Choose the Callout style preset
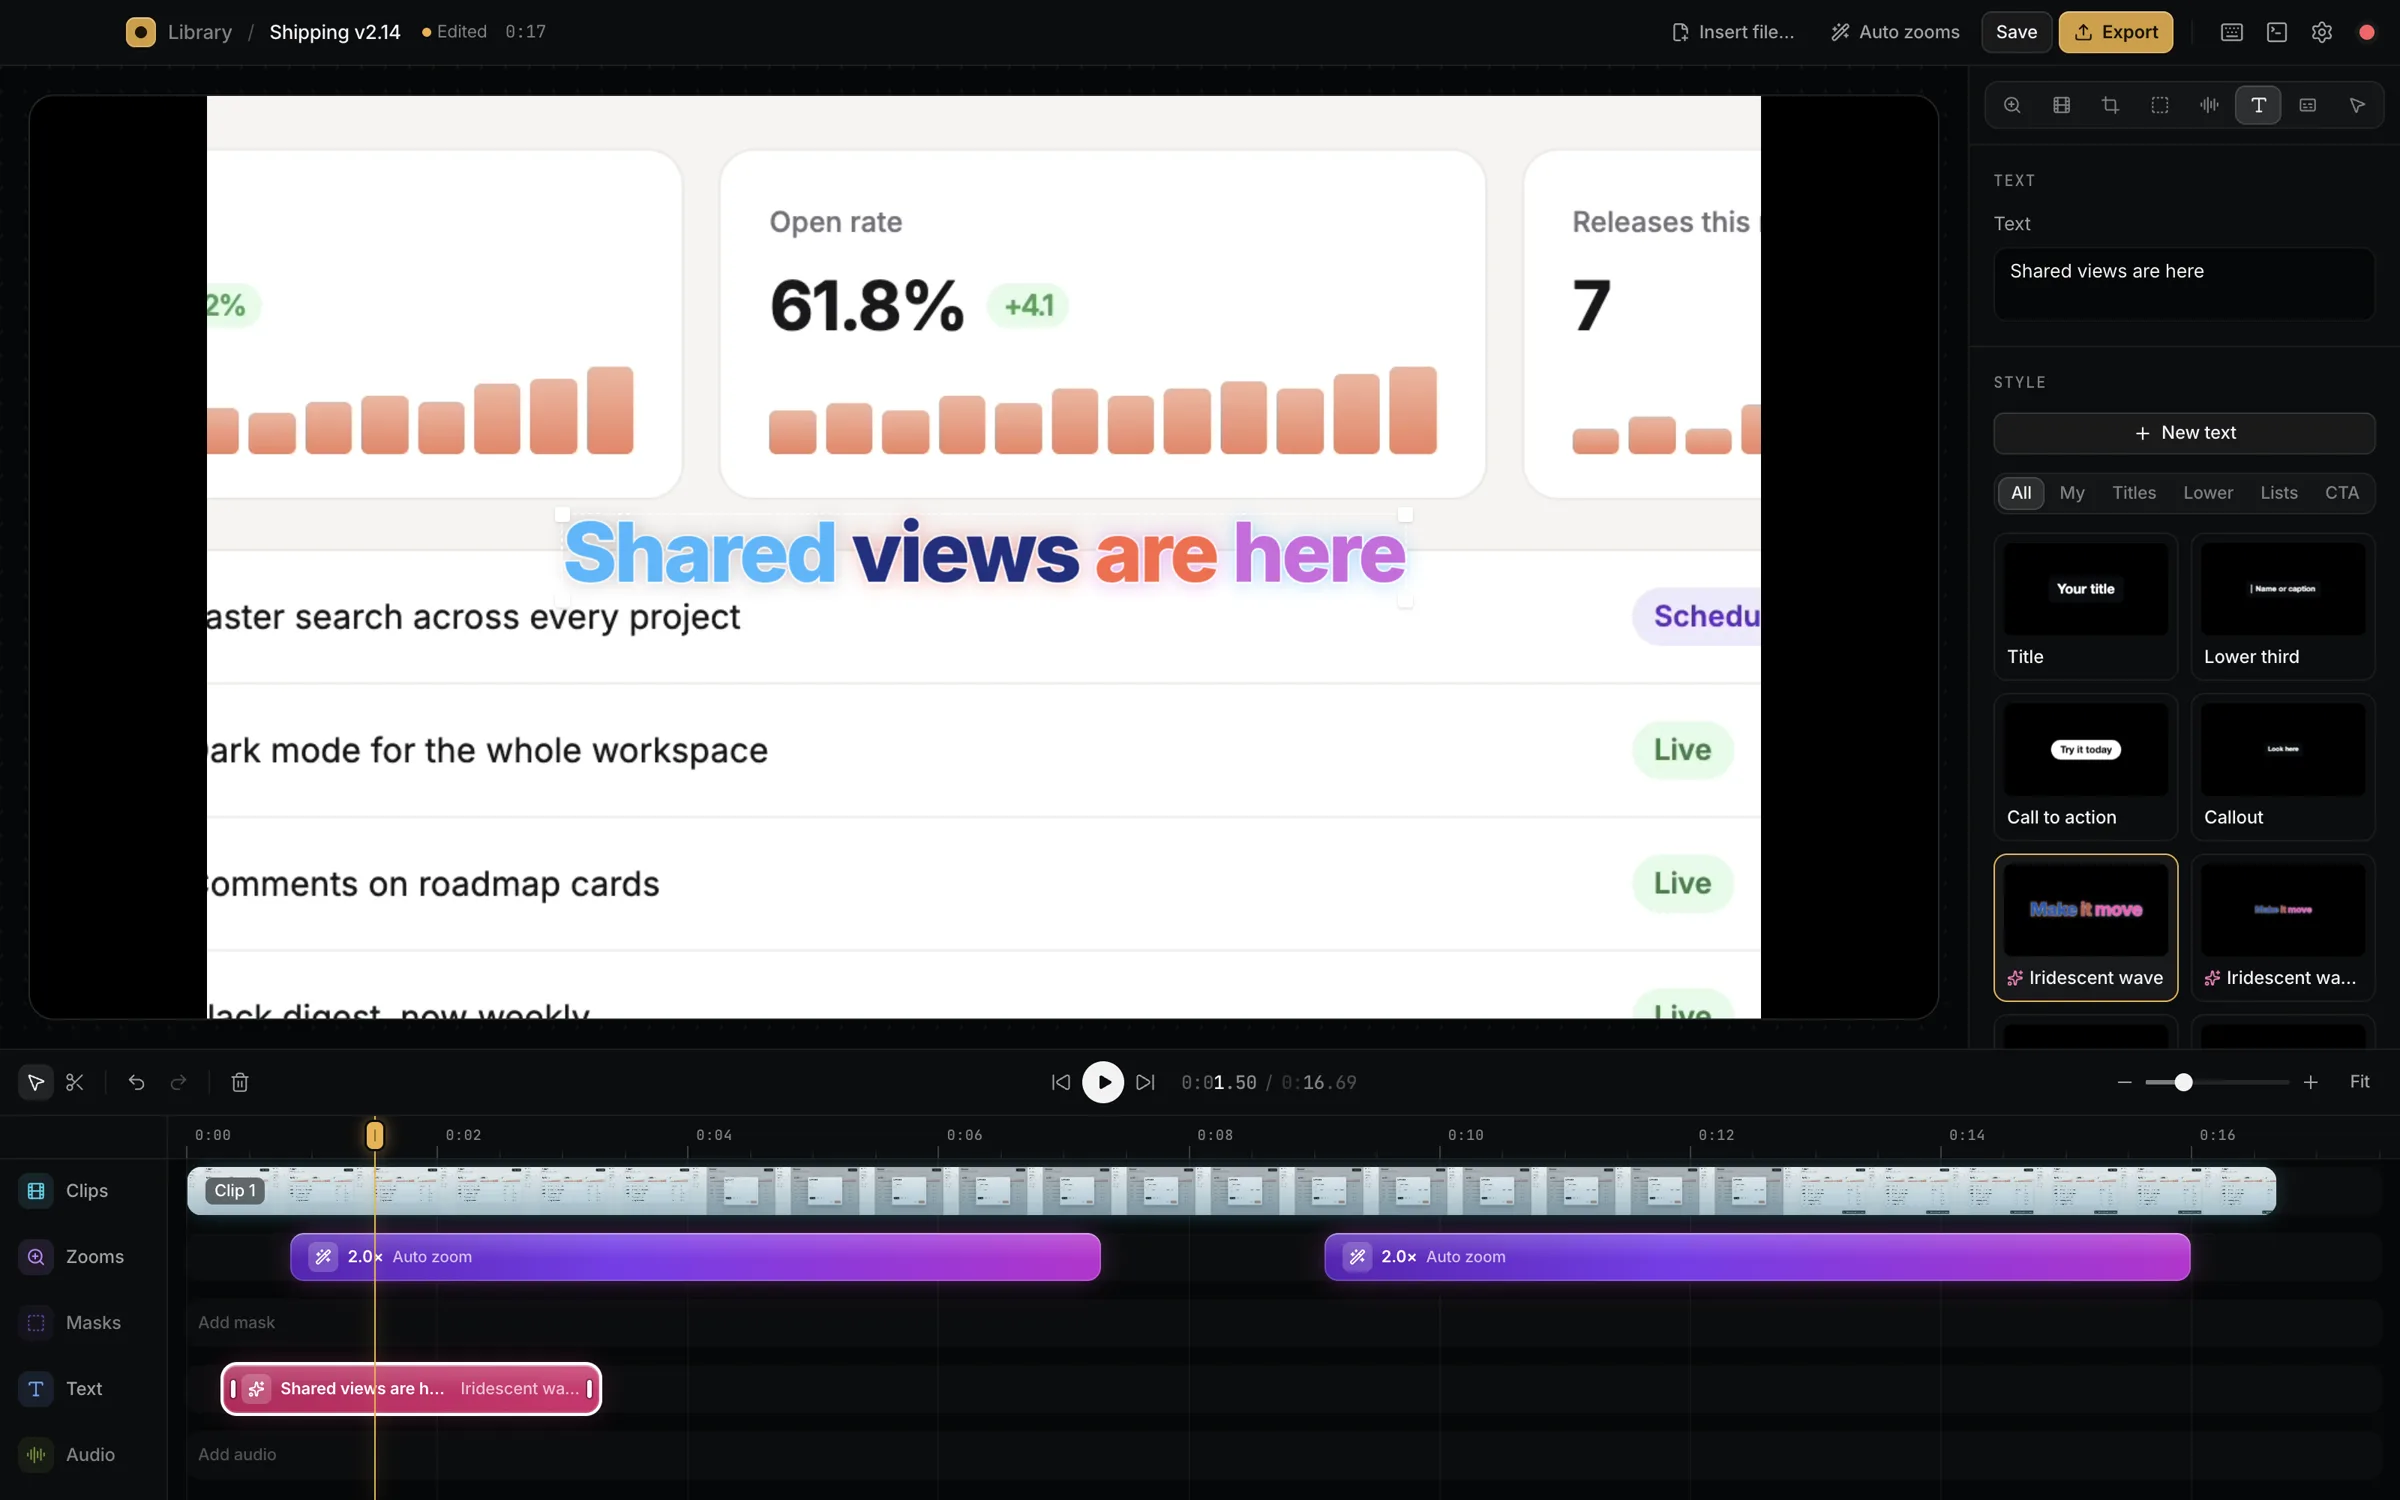2400x1500 pixels. click(x=2283, y=767)
